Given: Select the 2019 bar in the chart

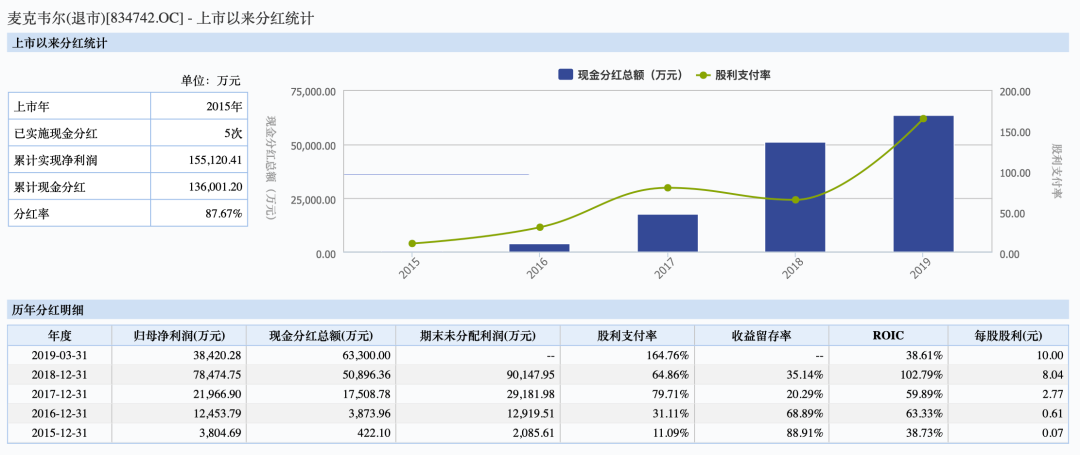Looking at the screenshot, I should click(923, 184).
